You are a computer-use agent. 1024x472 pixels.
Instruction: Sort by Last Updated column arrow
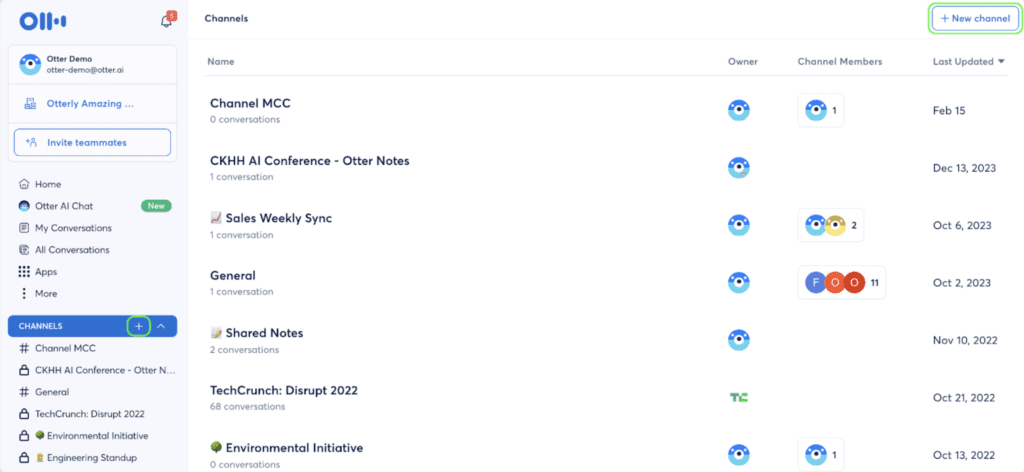1002,62
